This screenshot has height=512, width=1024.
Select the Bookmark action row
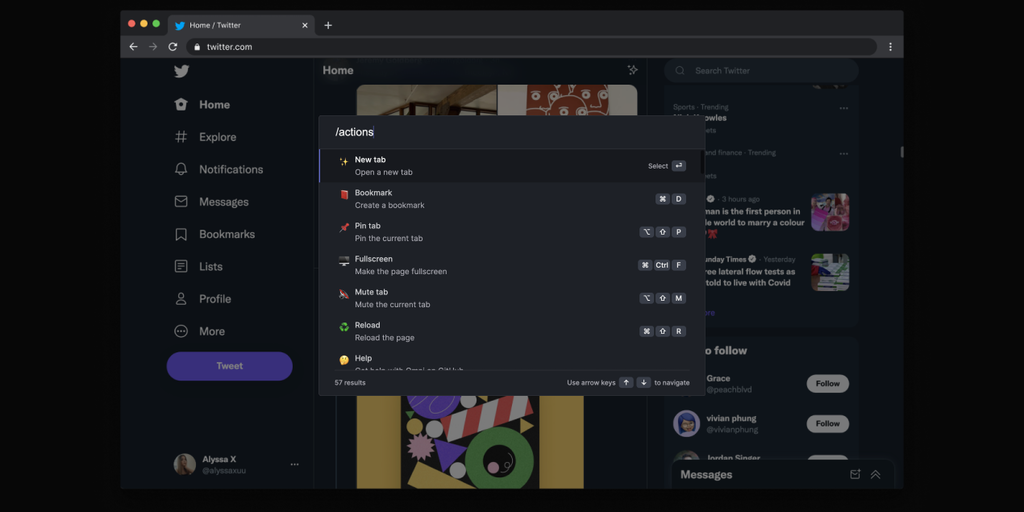(509, 199)
